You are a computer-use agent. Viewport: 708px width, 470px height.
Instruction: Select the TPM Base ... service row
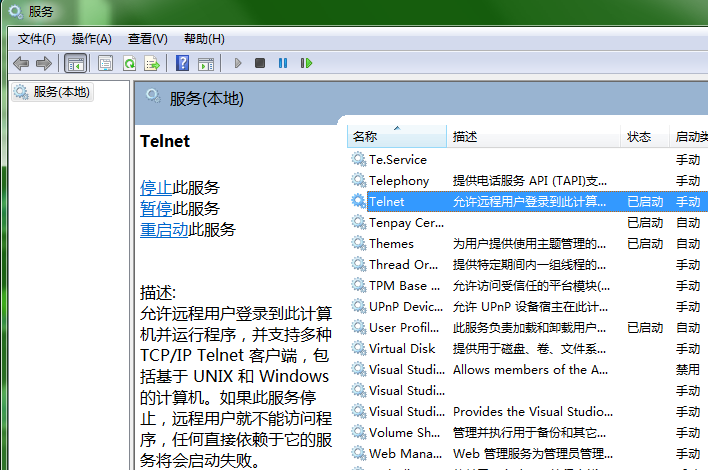click(527, 285)
